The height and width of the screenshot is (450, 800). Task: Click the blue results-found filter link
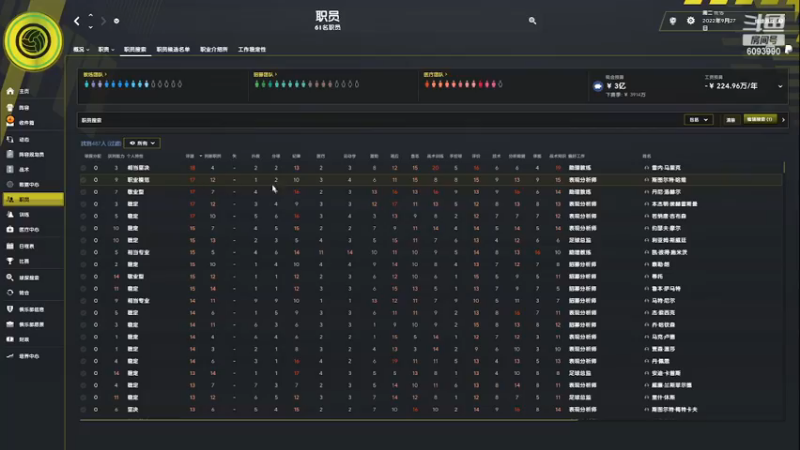point(101,143)
